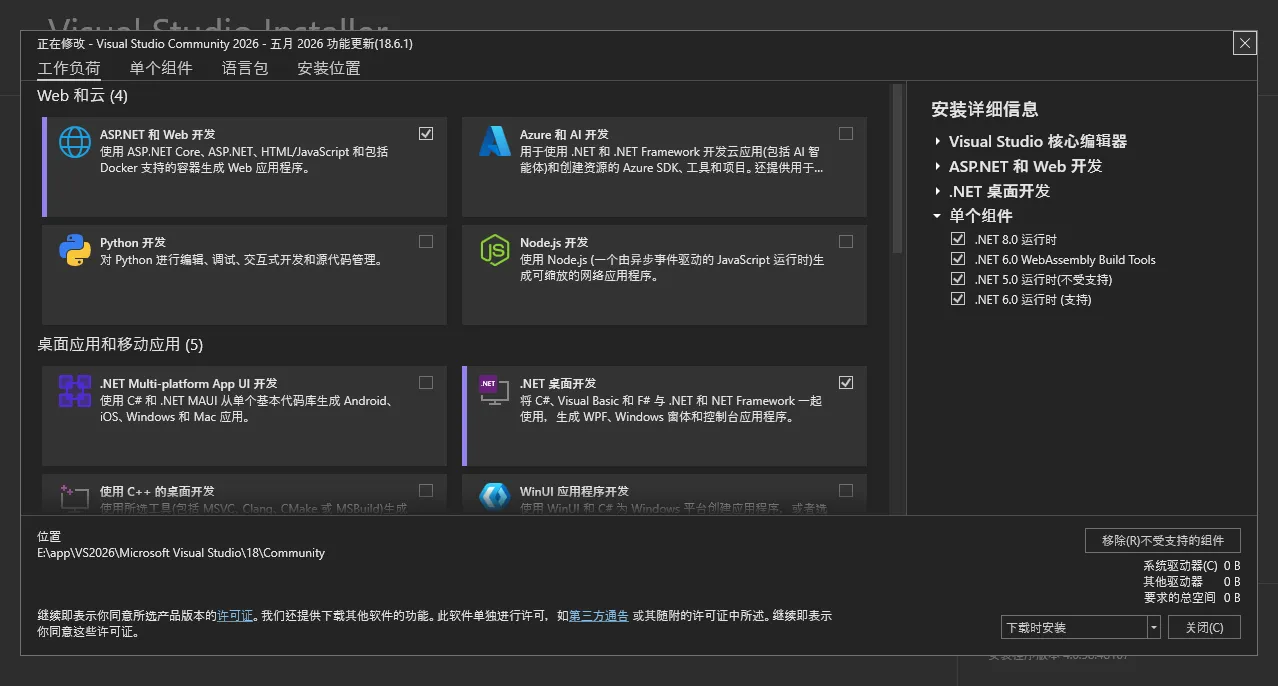The image size is (1278, 686).
Task: Switch to the 安装位置 tab
Action: pyautogui.click(x=329, y=68)
